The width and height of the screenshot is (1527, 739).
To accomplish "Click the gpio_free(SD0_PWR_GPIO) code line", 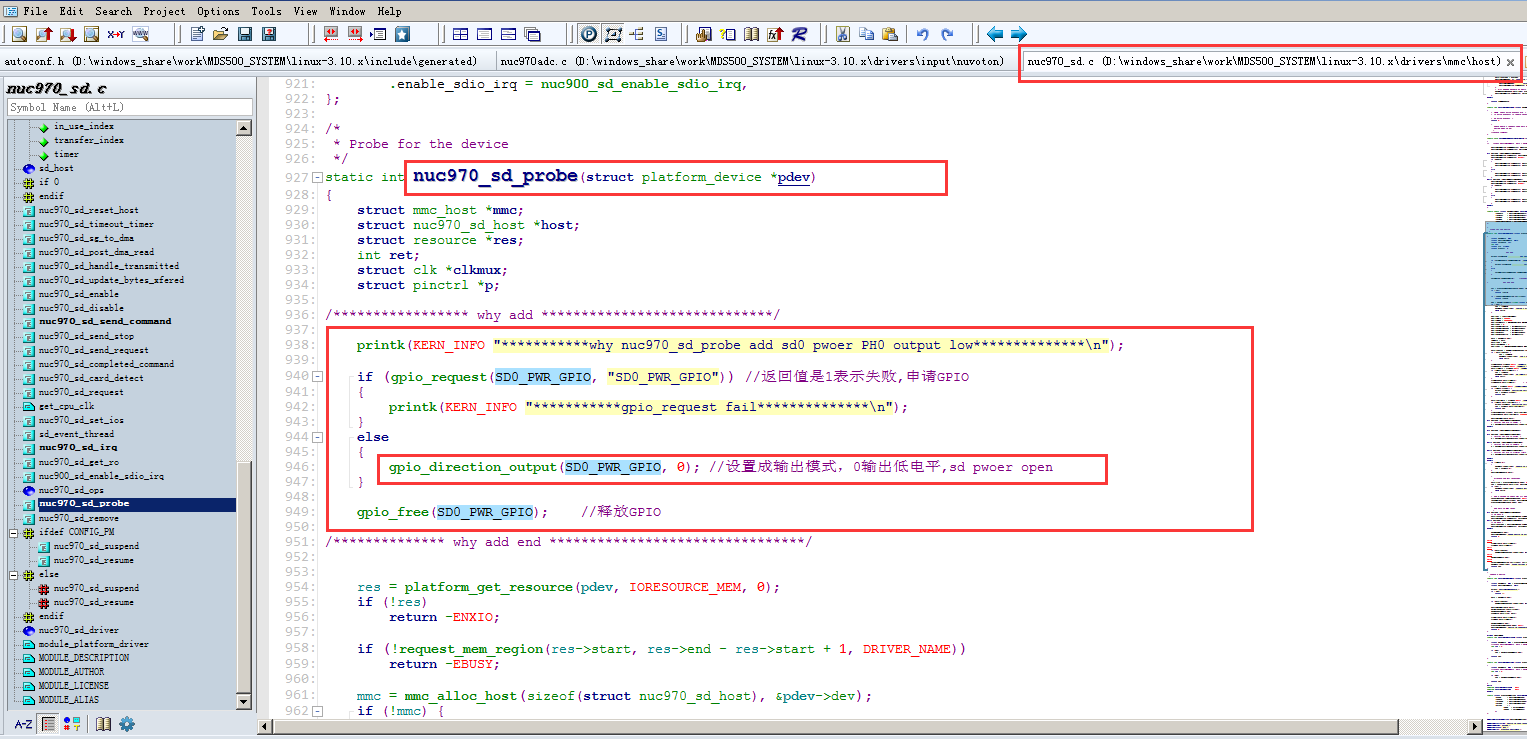I will pyautogui.click(x=453, y=512).
